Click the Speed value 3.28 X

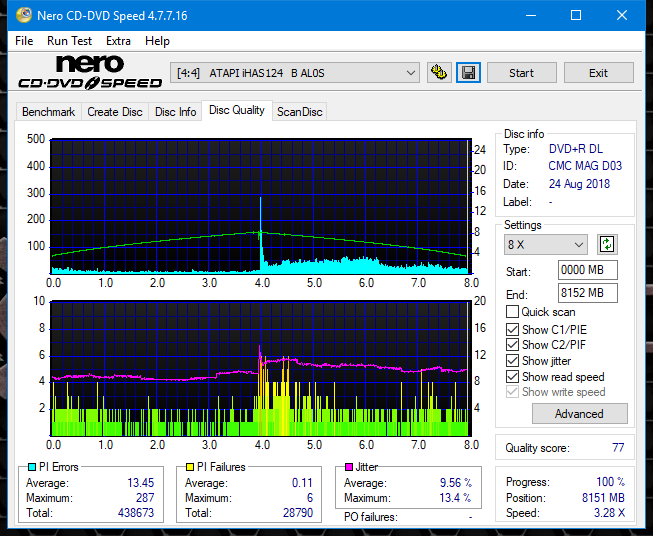(609, 513)
